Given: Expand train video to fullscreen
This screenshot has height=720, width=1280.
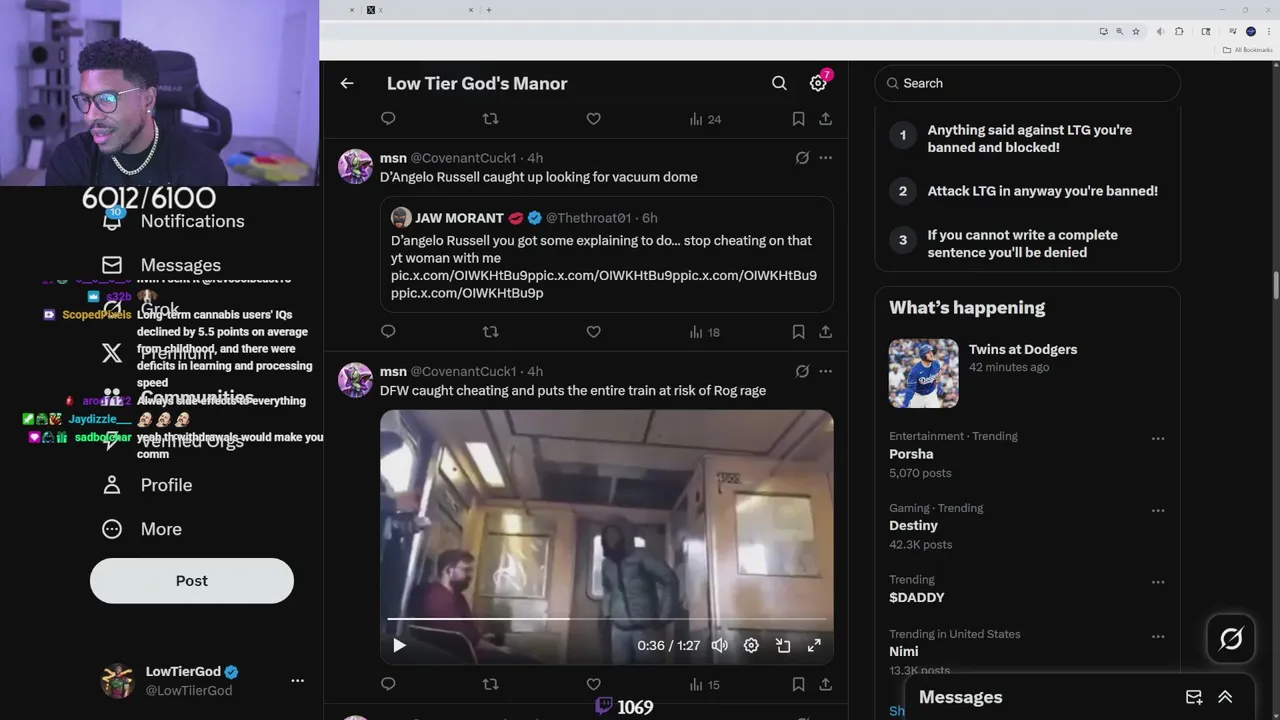Looking at the screenshot, I should [814, 645].
